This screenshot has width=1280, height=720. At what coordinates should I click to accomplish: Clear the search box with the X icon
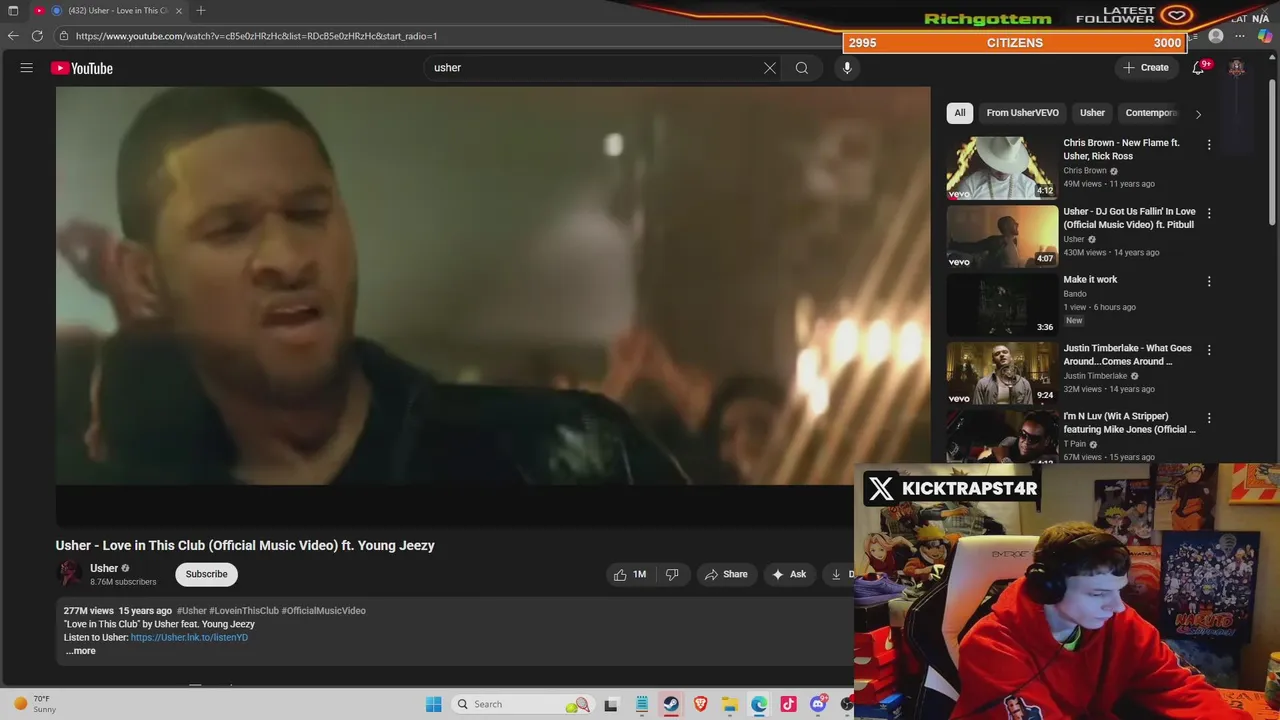coord(770,68)
